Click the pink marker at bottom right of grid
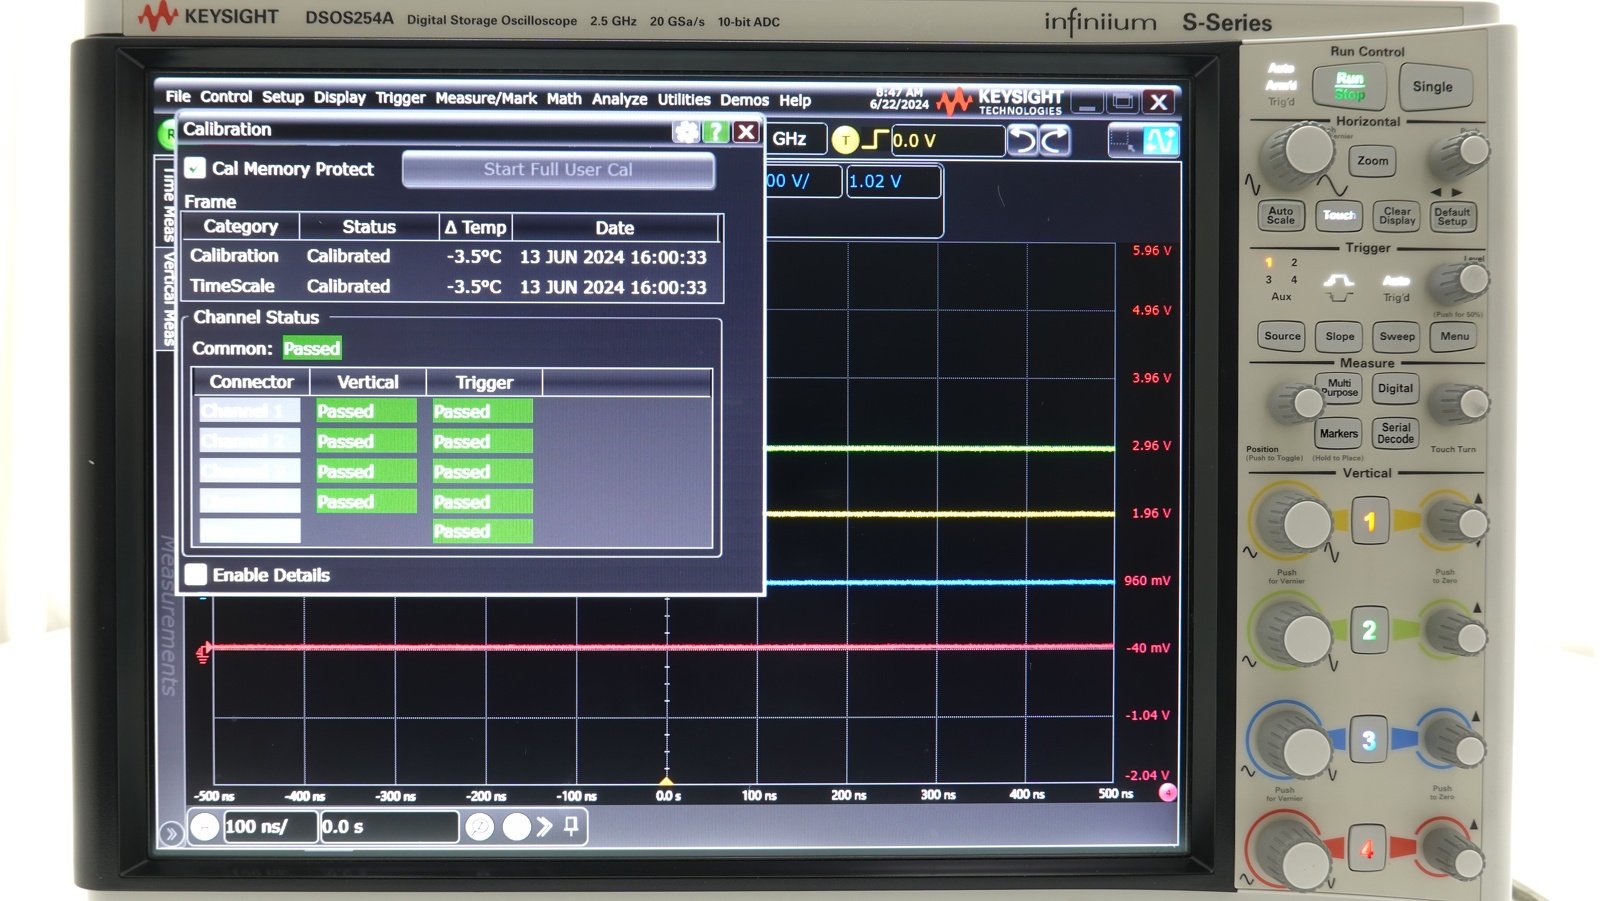This screenshot has height=901, width=1600. 1167,792
